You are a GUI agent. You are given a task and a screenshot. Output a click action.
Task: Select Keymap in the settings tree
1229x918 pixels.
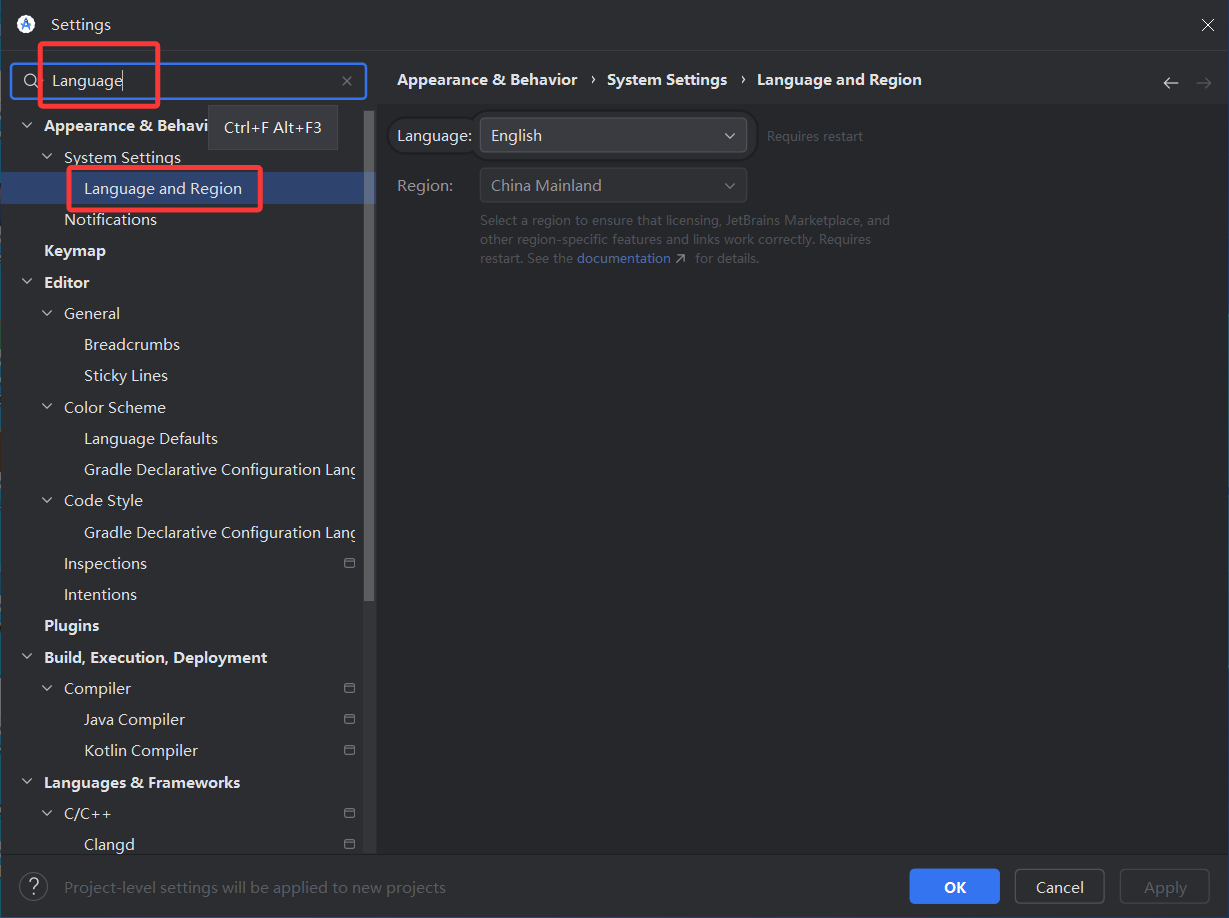point(75,251)
